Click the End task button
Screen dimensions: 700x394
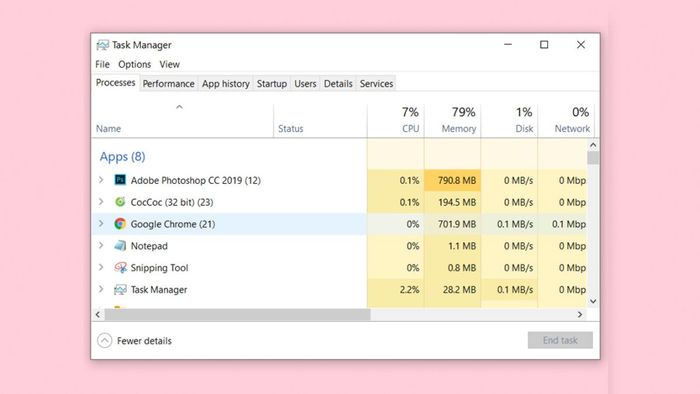(x=560, y=340)
